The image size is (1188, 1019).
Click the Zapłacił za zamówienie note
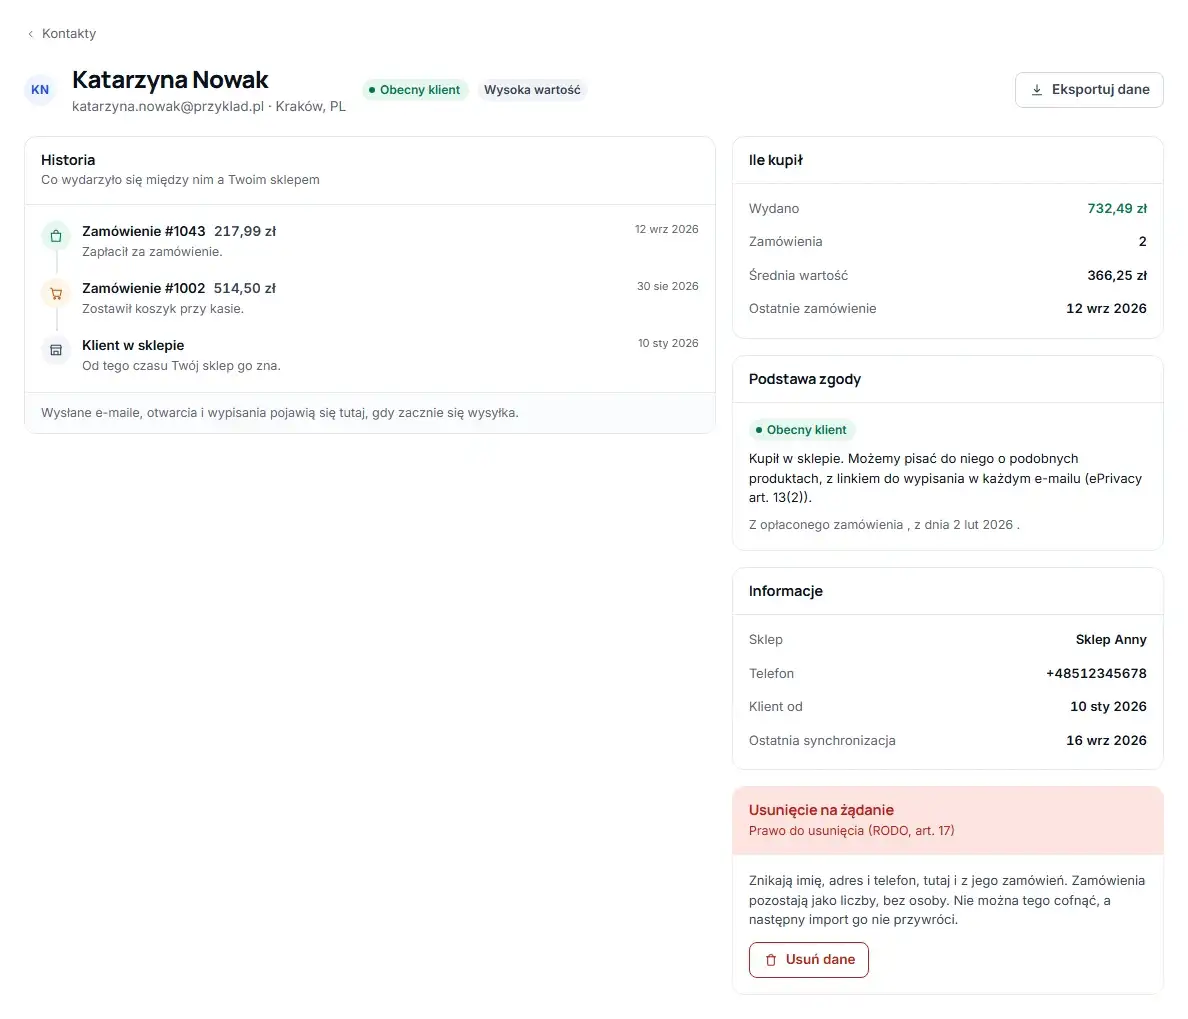152,252
